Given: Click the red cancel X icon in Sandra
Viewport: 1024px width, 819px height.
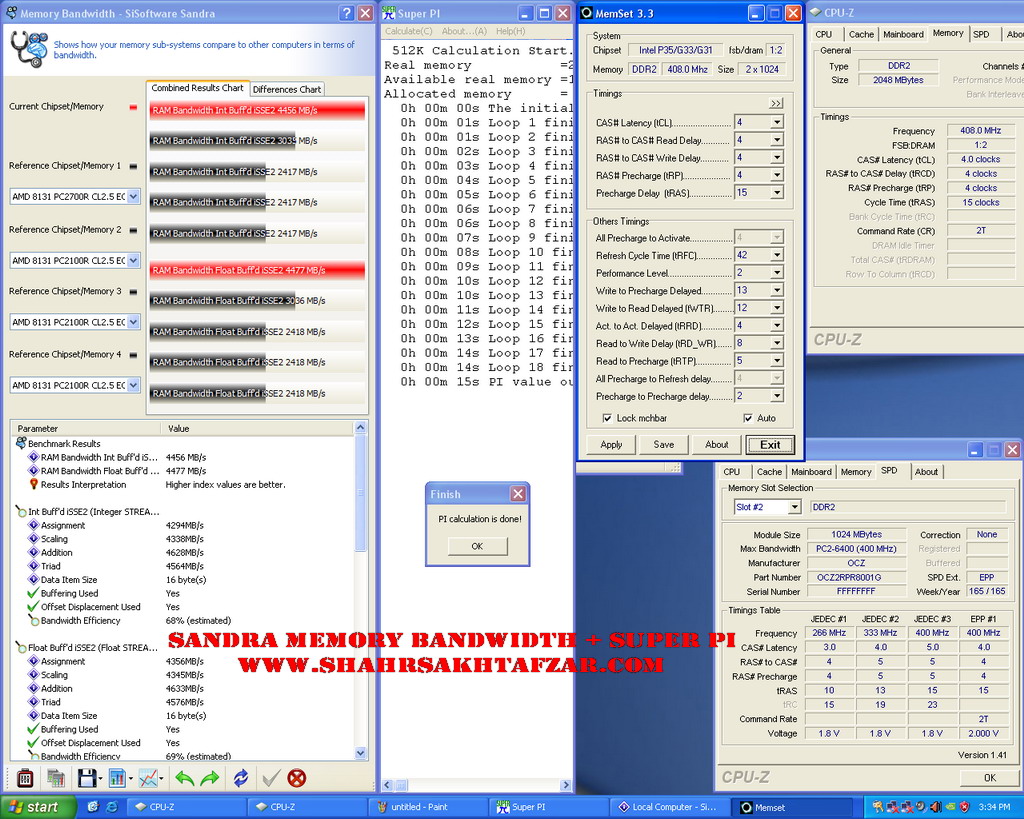Looking at the screenshot, I should 296,778.
